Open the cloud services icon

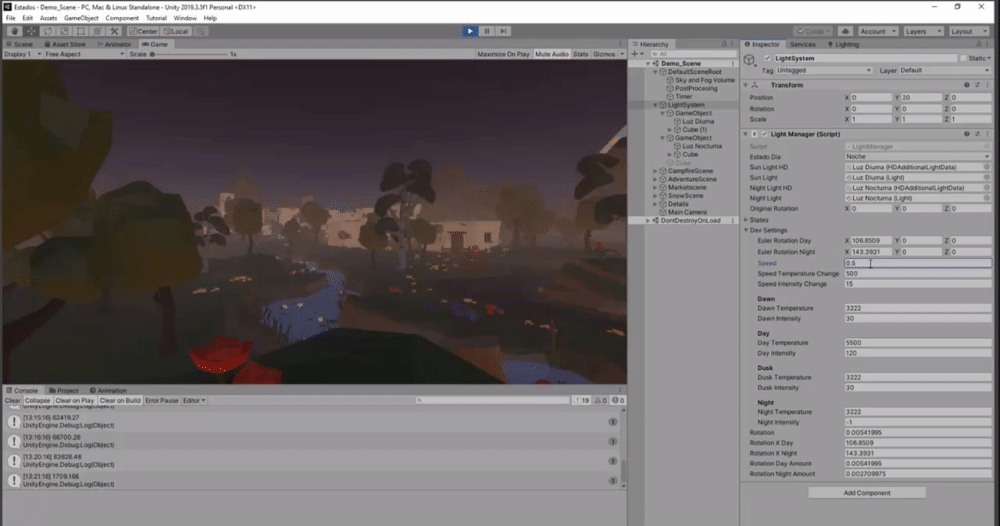(x=845, y=31)
